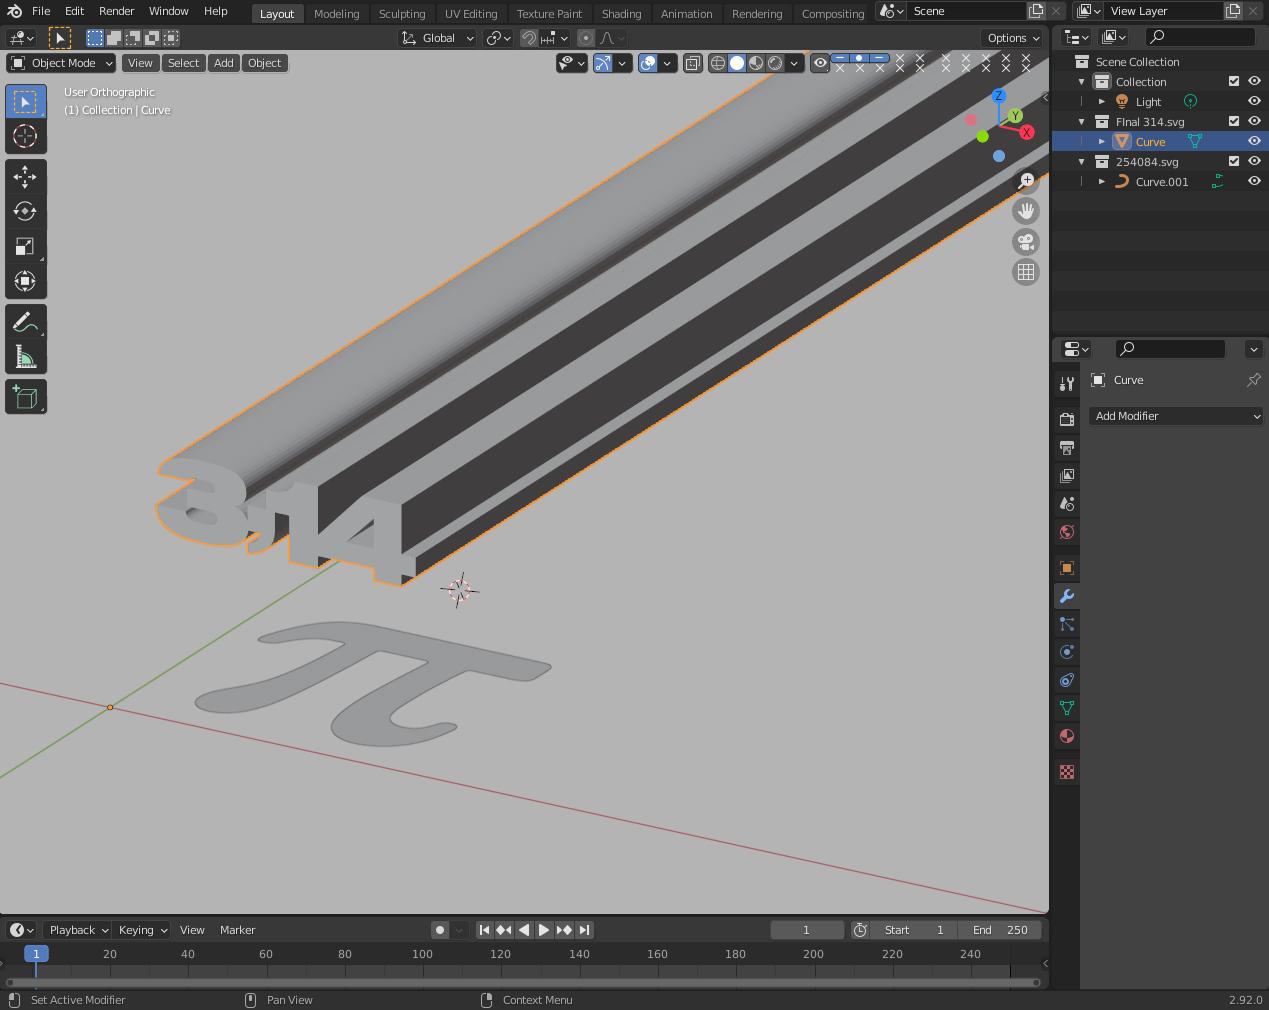
Task: Open Object properties tab
Action: tap(1067, 568)
